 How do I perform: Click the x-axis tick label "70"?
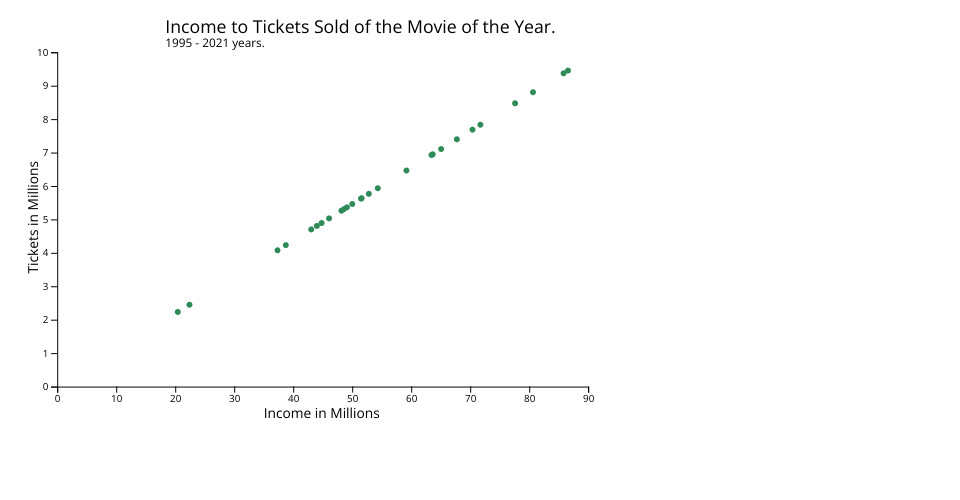(x=470, y=398)
